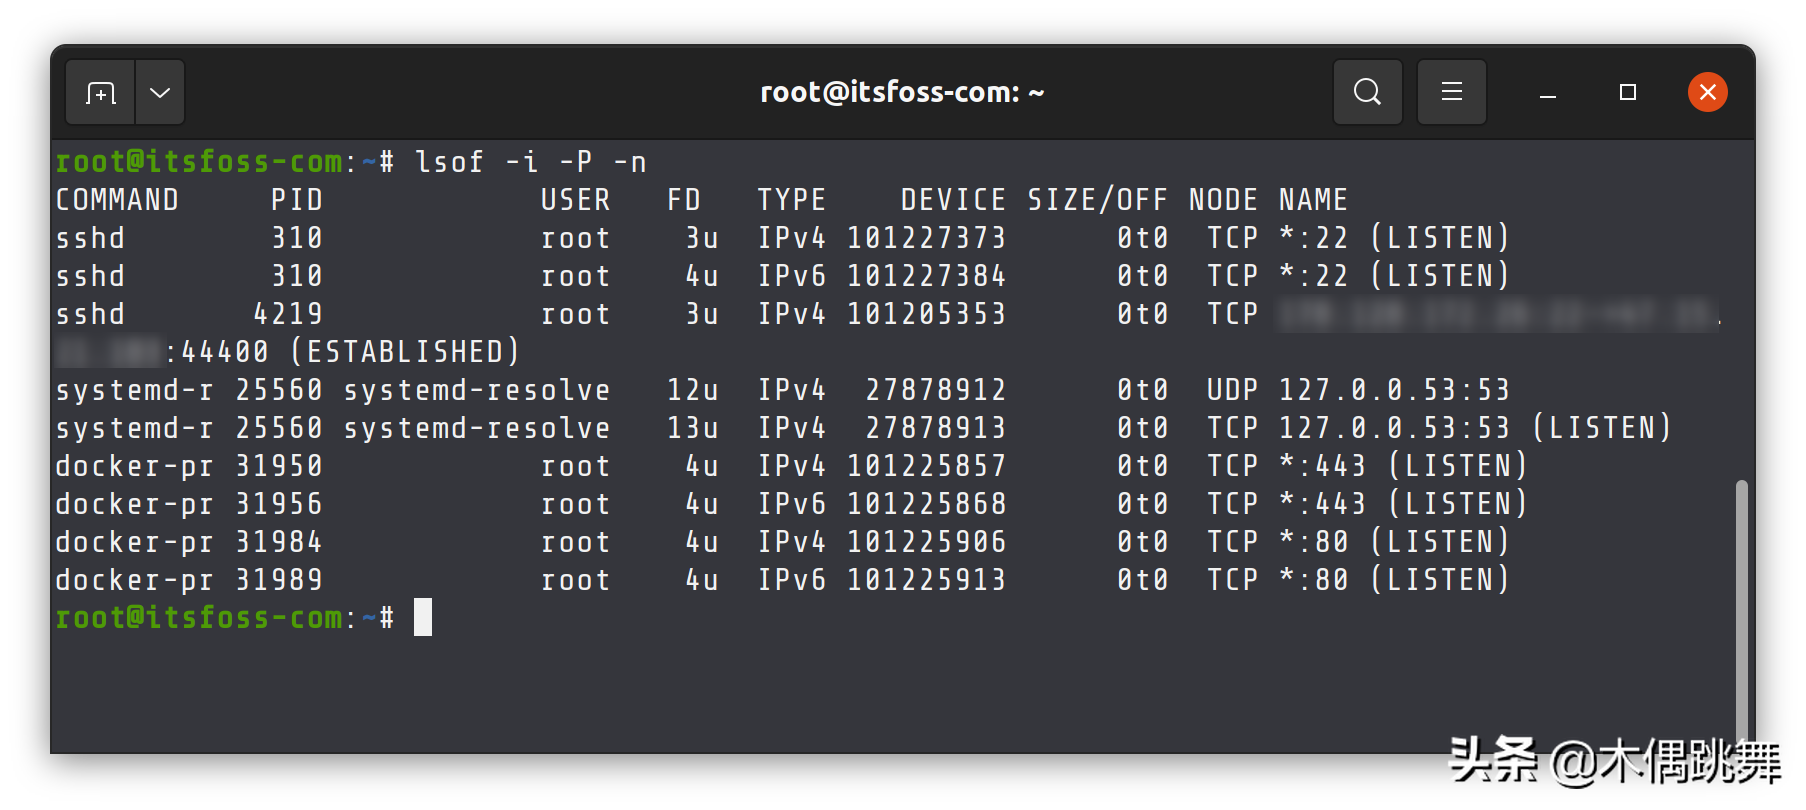
Task: Click UDP in the systemd-resolve row
Action: 1232,390
